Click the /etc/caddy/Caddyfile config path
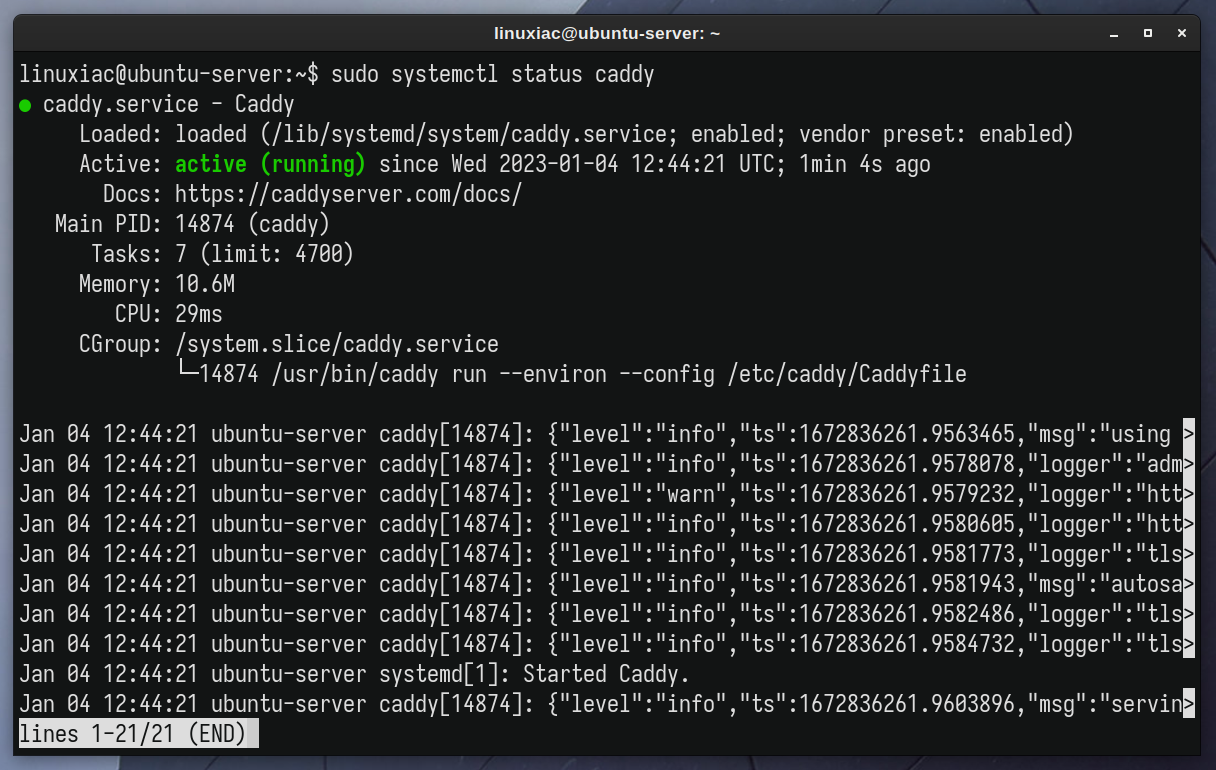The height and width of the screenshot is (770, 1216). (x=848, y=374)
